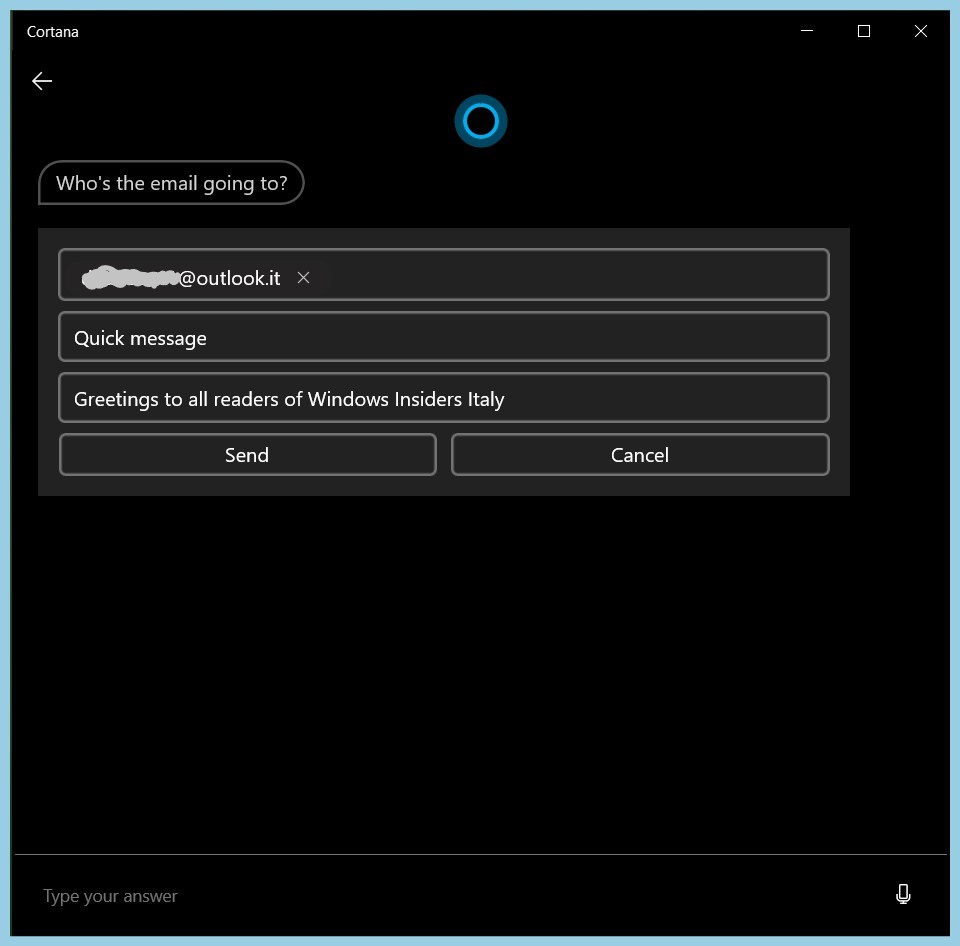Activate the microphone for voice input
This screenshot has height=946, width=960.
tap(903, 895)
